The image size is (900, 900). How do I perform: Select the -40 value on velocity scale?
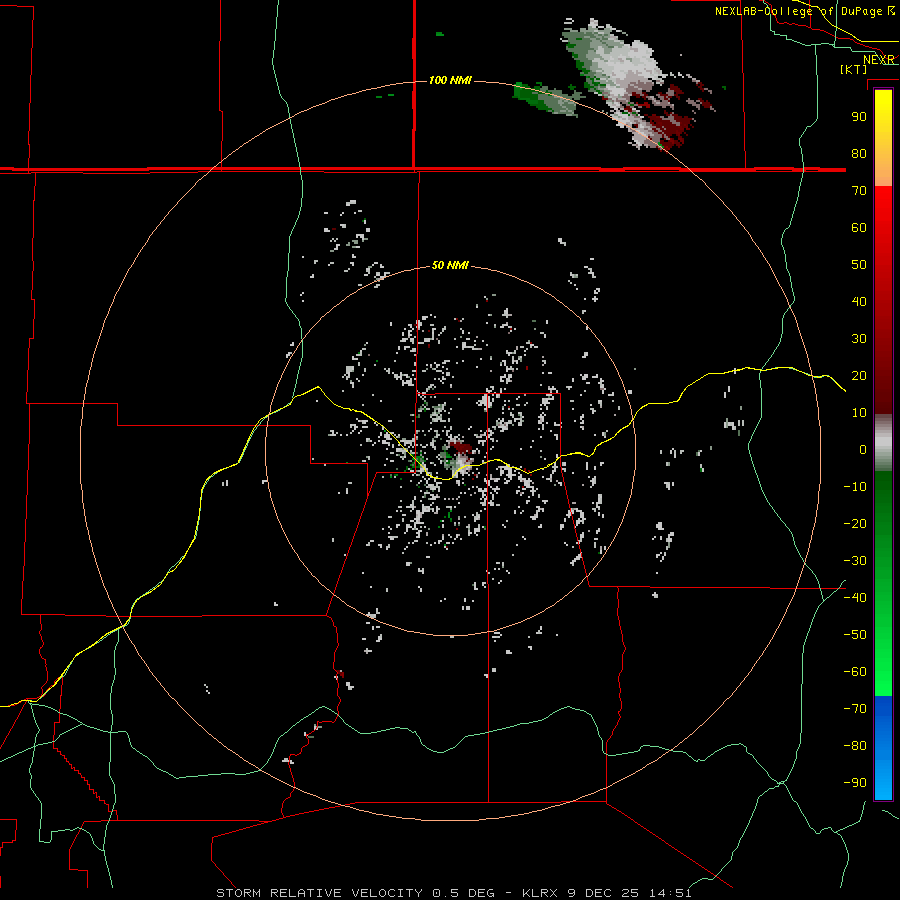click(855, 598)
